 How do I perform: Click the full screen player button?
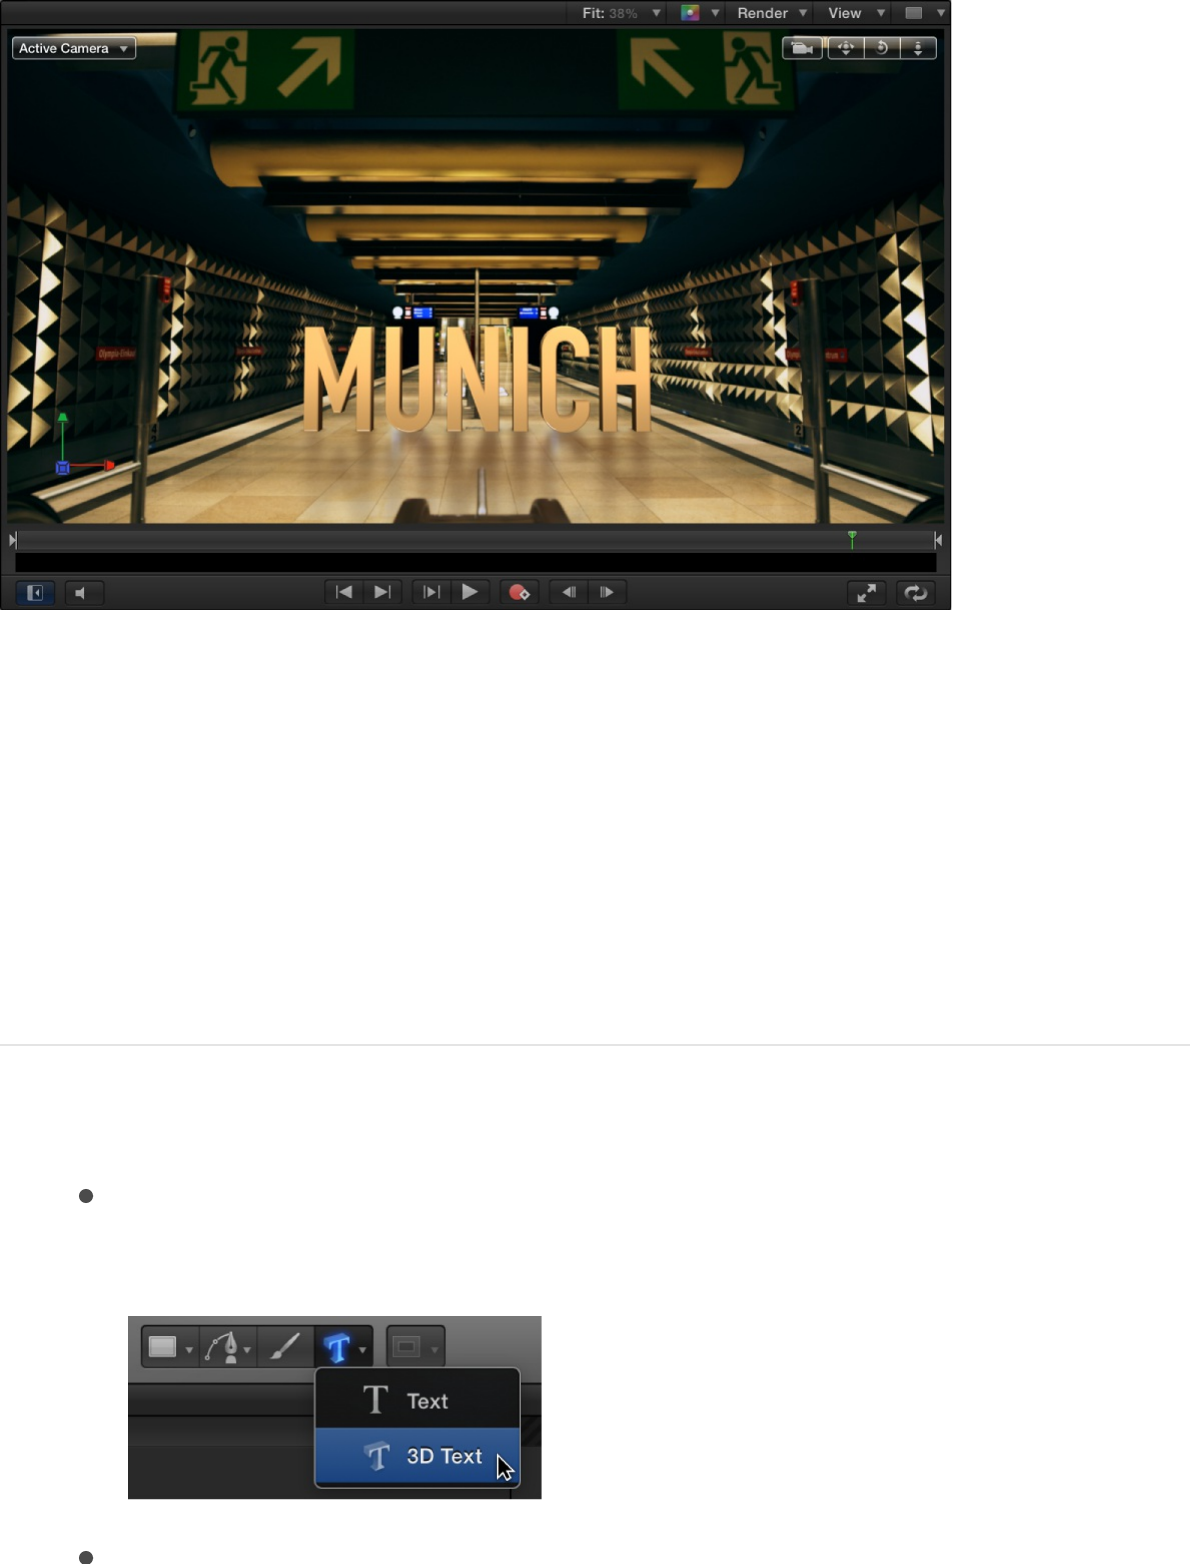coord(866,593)
